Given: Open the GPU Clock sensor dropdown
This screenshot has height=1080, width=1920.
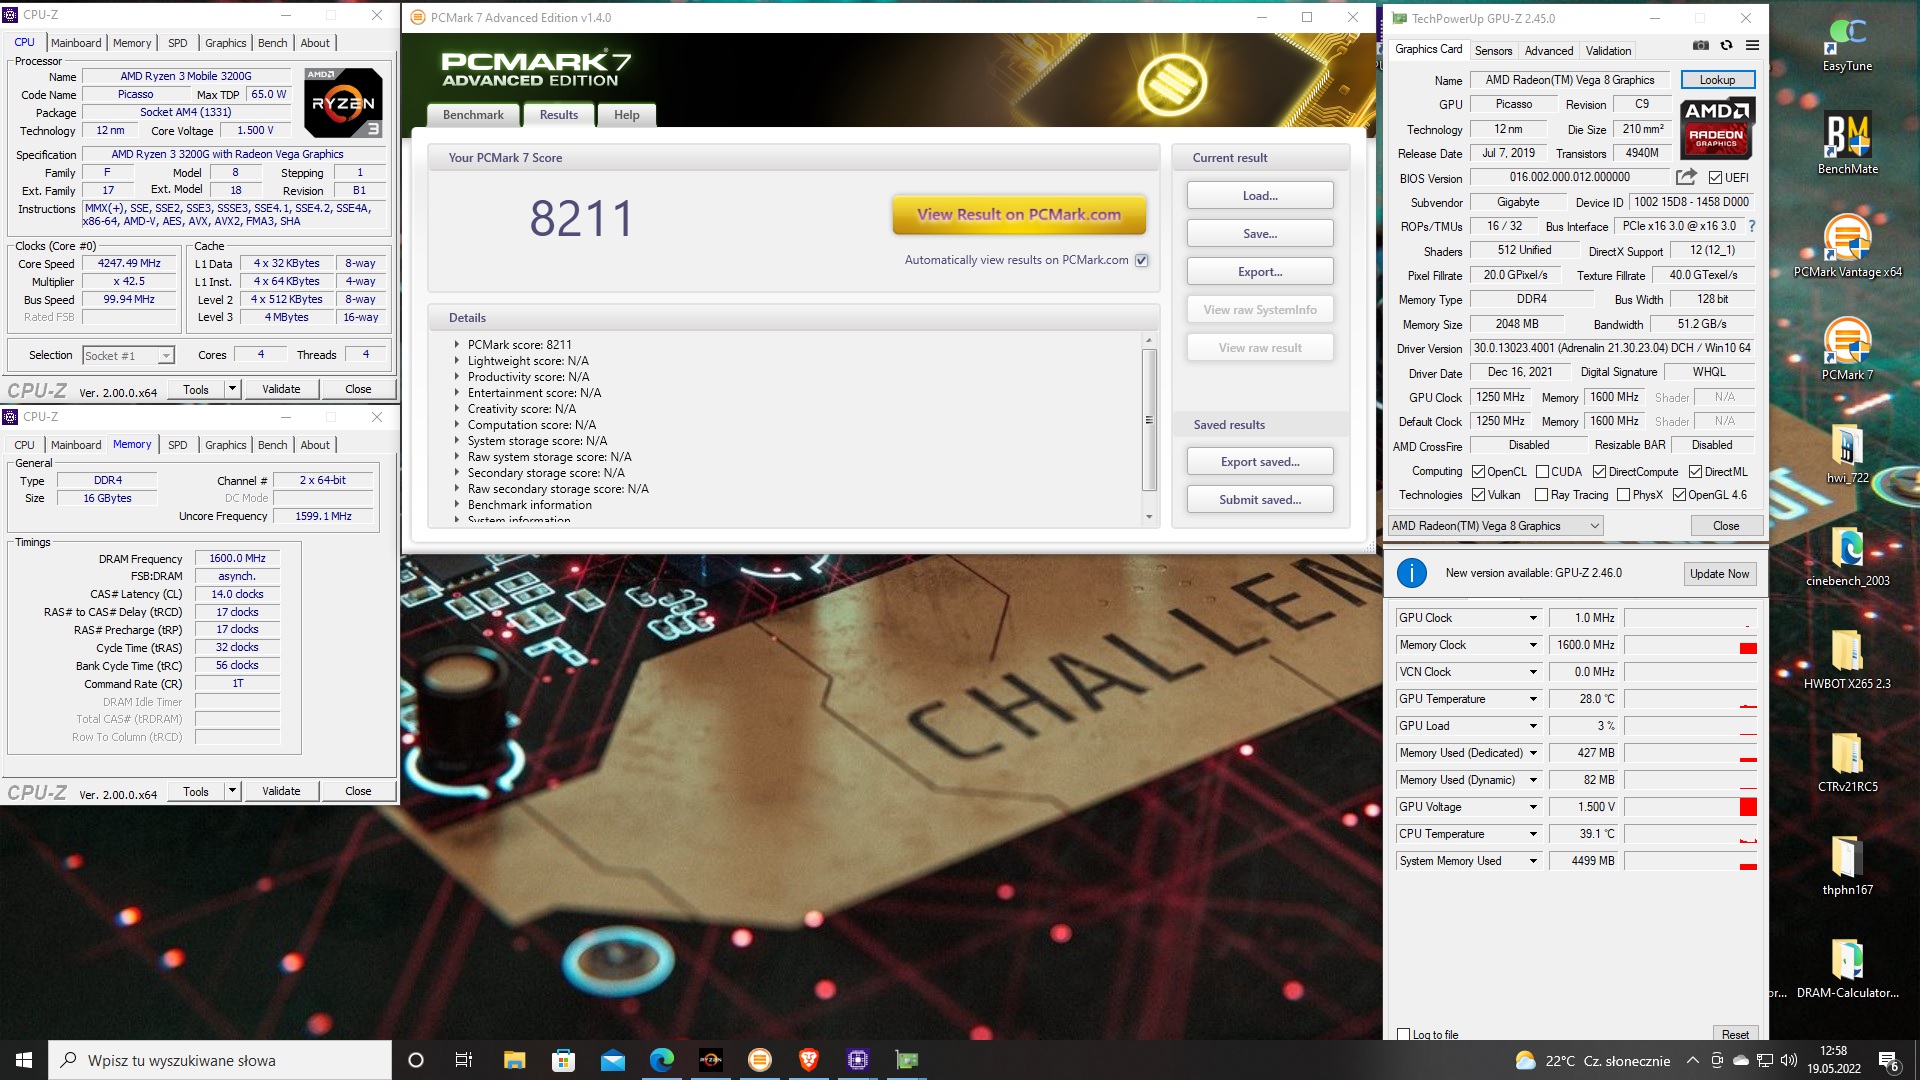Looking at the screenshot, I should (1533, 618).
